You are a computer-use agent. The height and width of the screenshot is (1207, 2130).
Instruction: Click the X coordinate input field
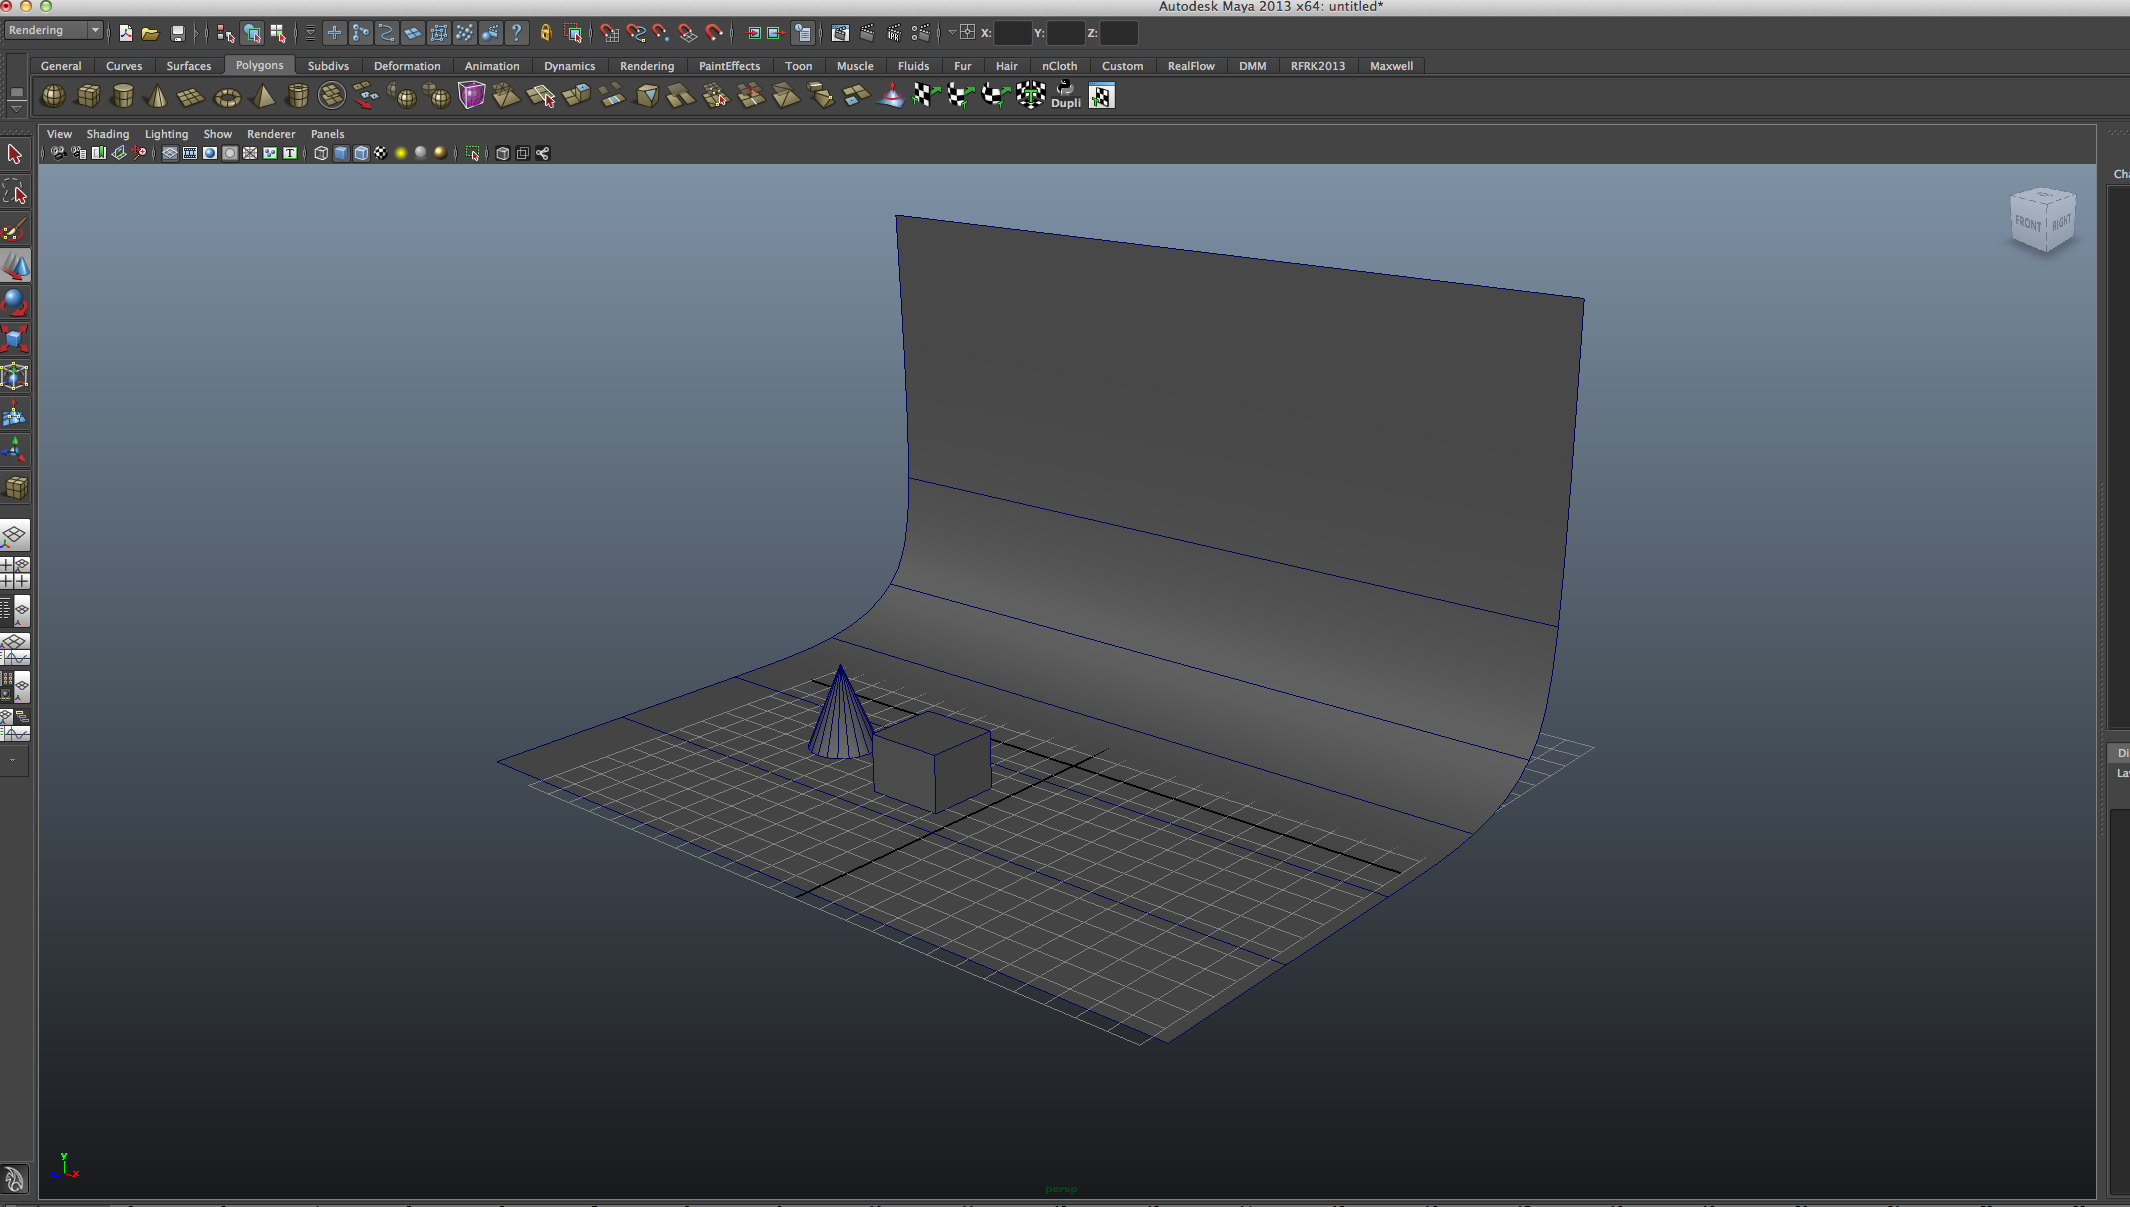(1012, 33)
